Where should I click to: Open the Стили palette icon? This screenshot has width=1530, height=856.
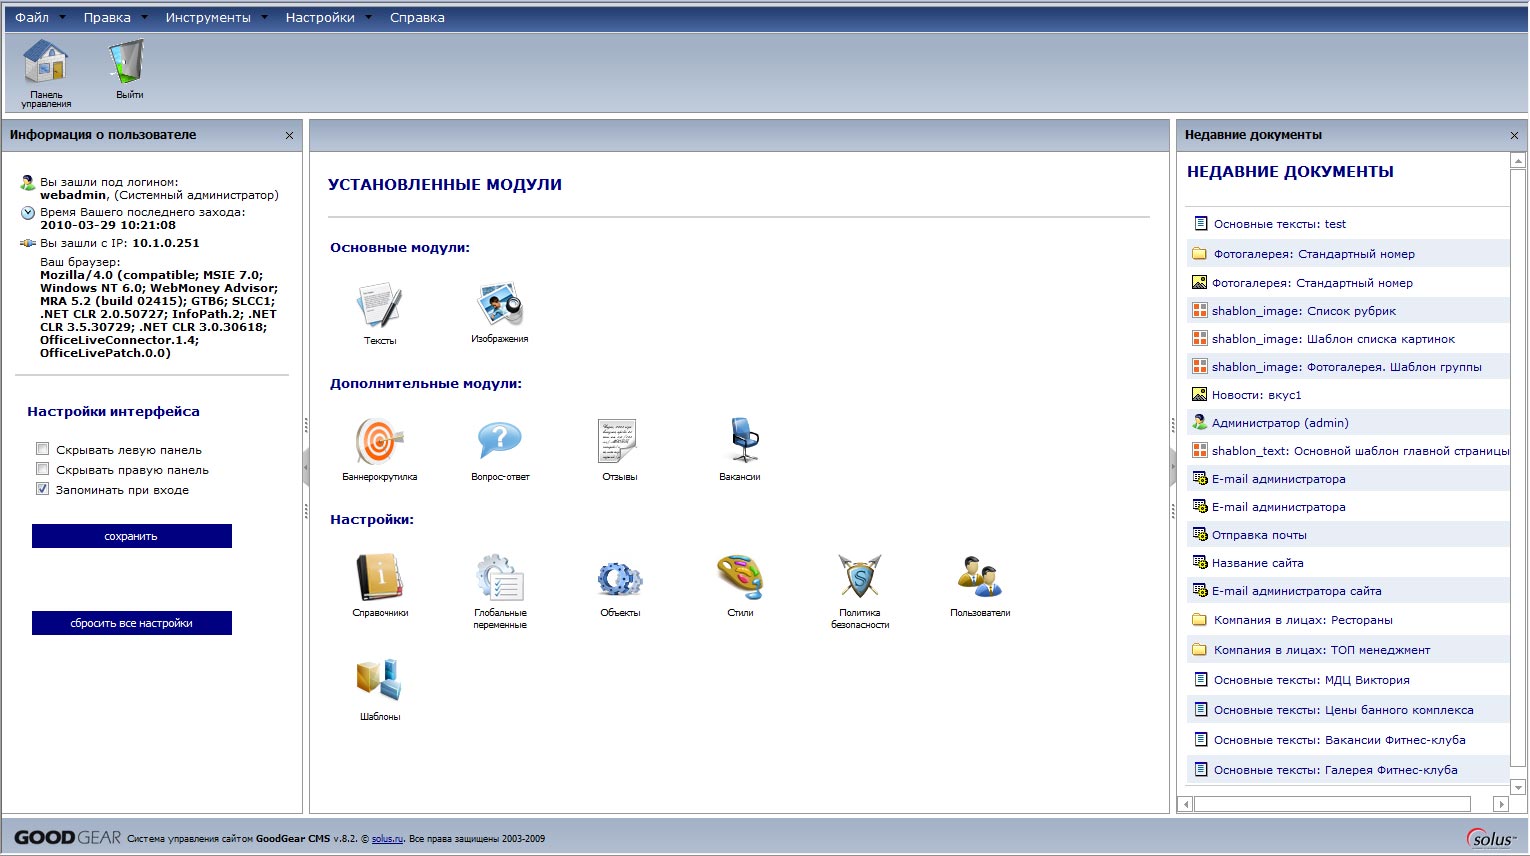740,585
